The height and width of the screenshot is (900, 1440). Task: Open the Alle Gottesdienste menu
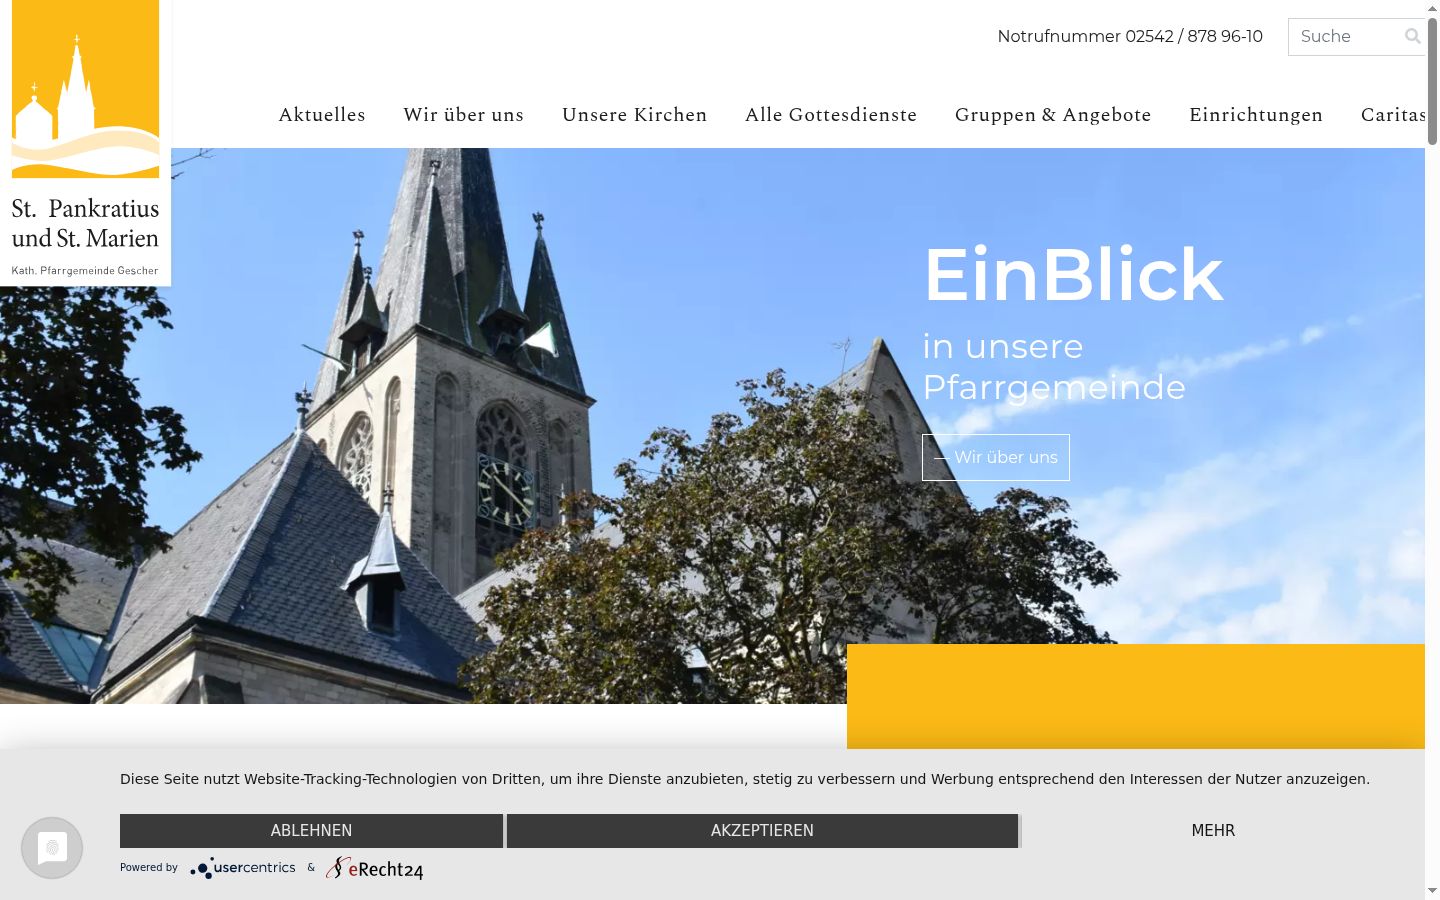tap(831, 115)
